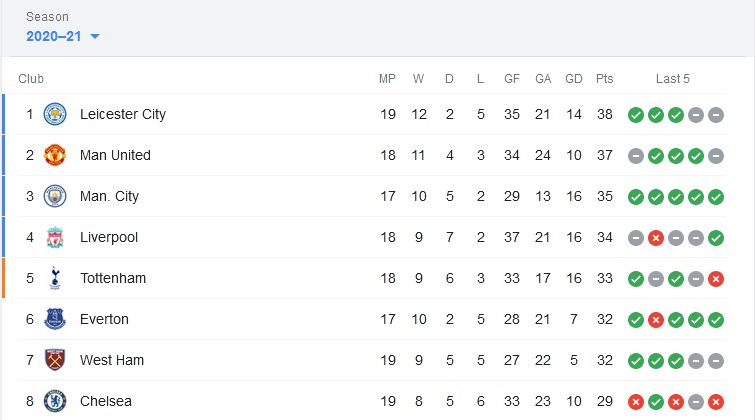The height and width of the screenshot is (420, 755).
Task: Click the Man. City club crest
Action: click(55, 196)
